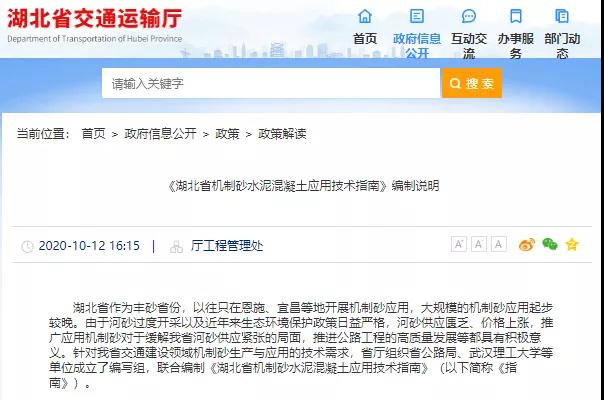Go to 首页 in the breadcrumb
604x400 pixels.
click(93, 133)
